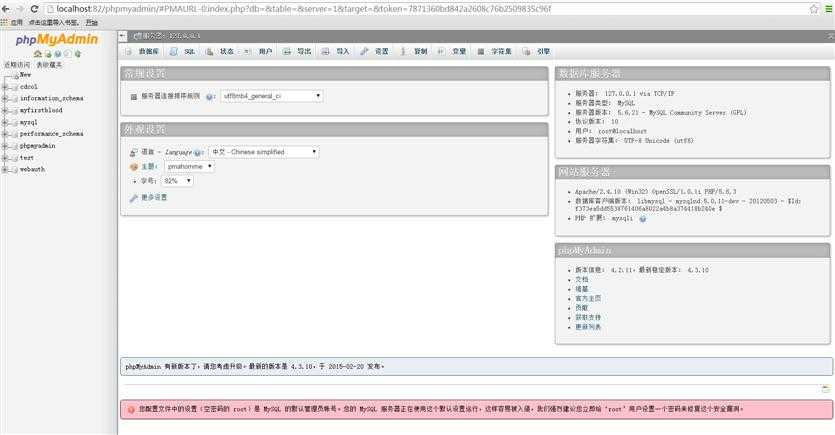The width and height of the screenshot is (835, 435).
Task: Expand the cdcol database node
Action: [5, 87]
